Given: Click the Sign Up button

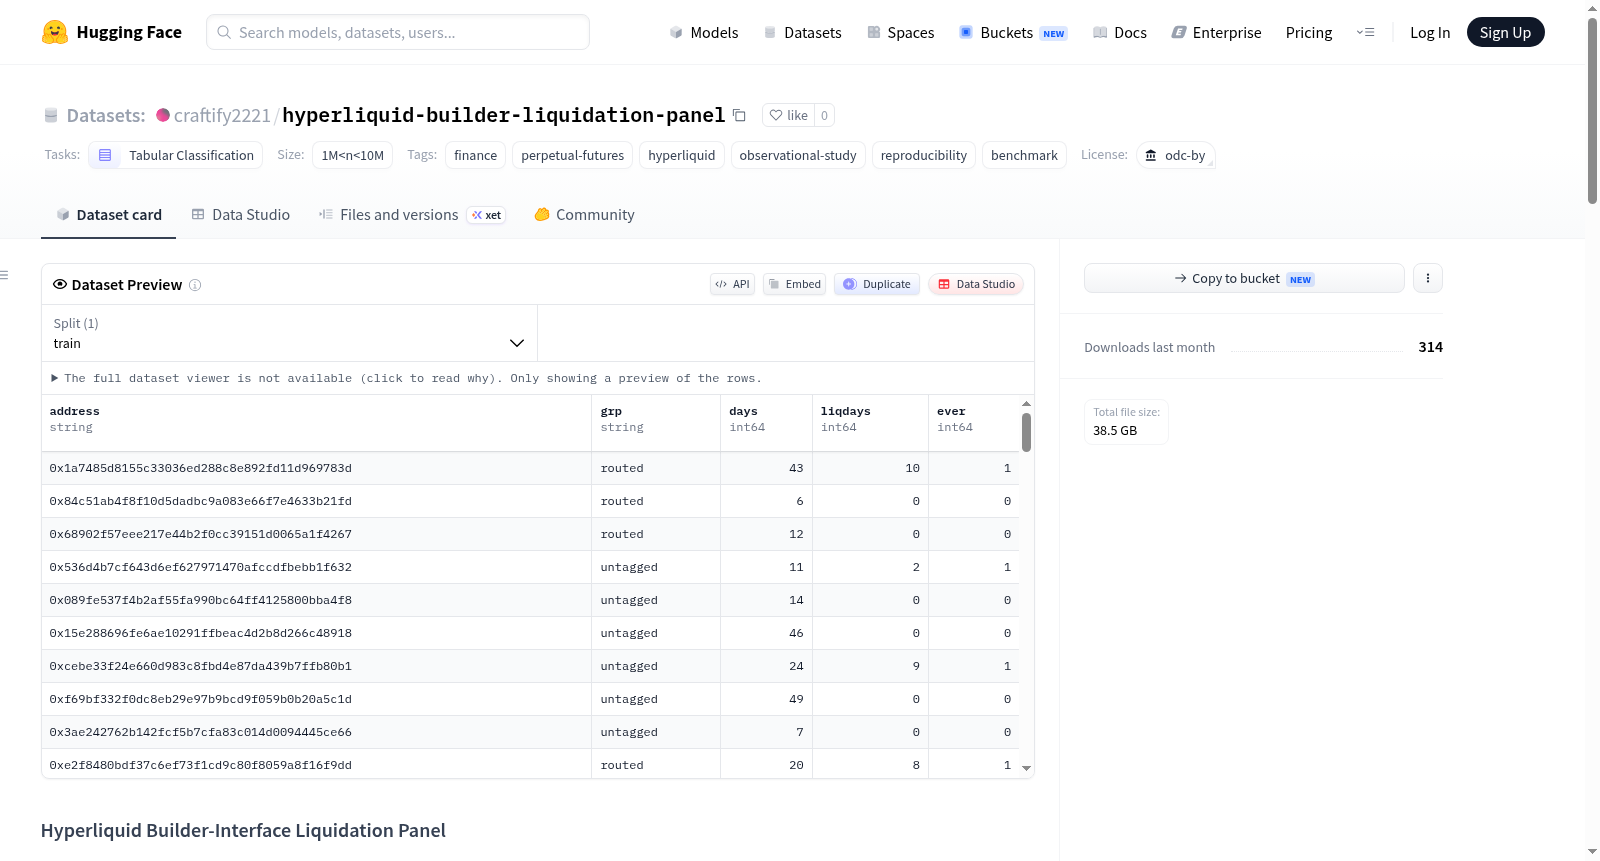Looking at the screenshot, I should [x=1505, y=33].
